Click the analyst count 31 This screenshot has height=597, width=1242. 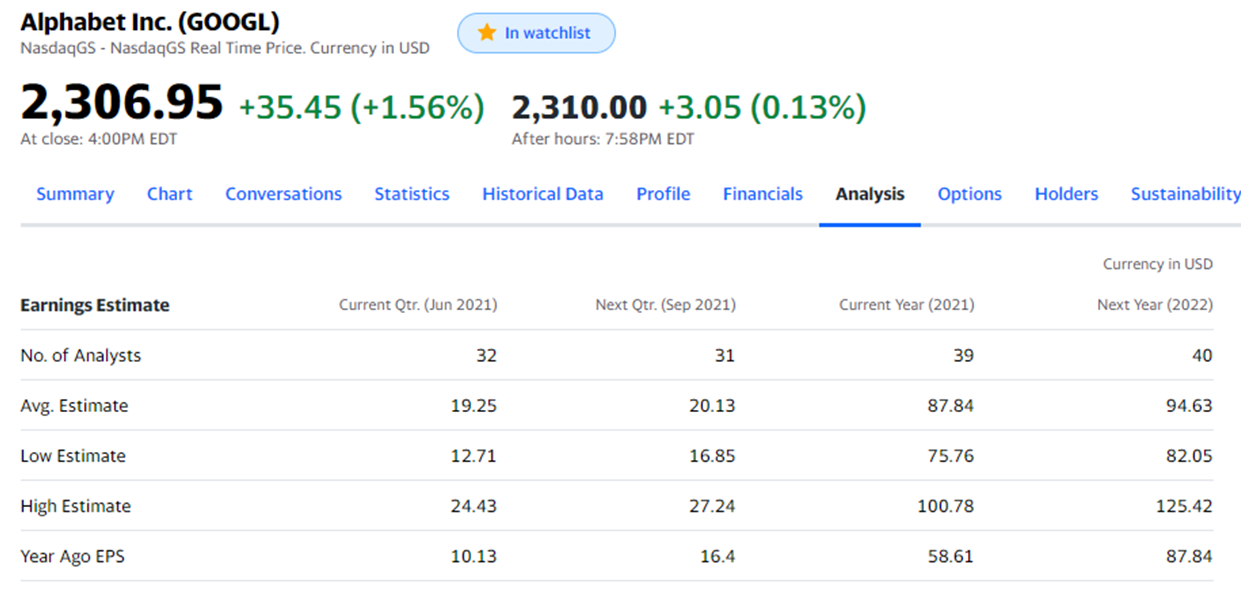725,355
